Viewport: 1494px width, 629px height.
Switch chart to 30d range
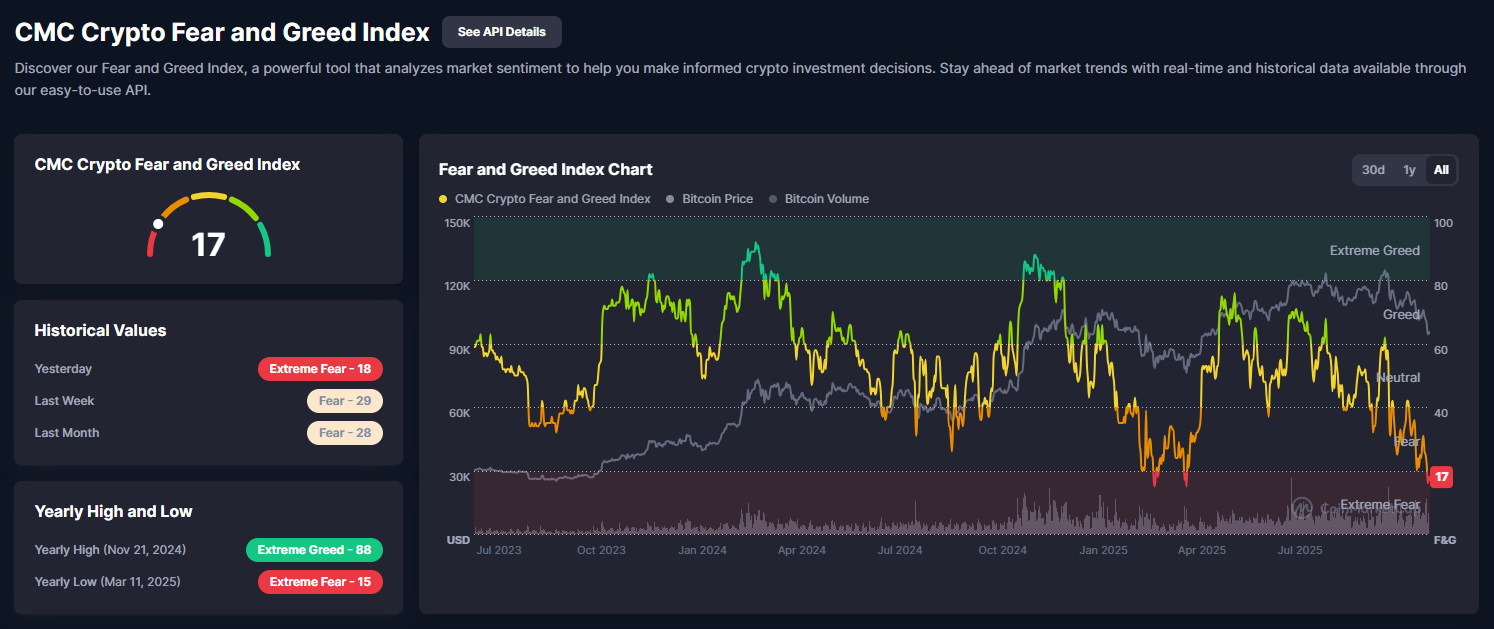tap(1373, 170)
